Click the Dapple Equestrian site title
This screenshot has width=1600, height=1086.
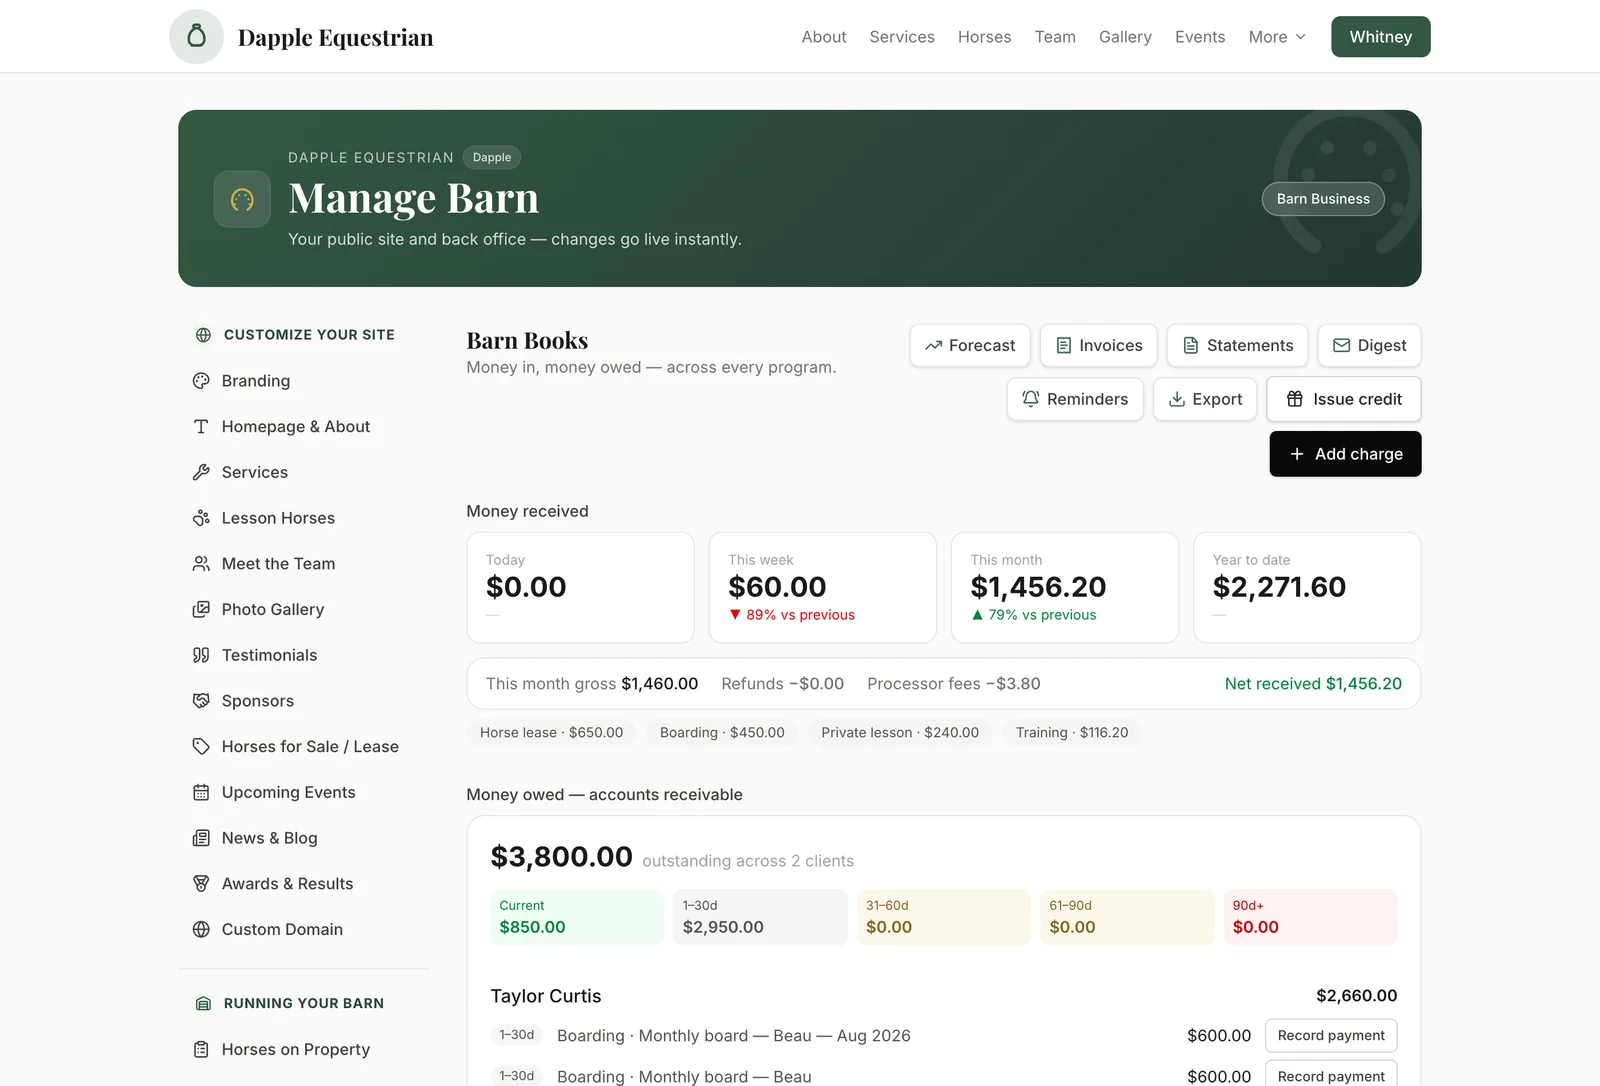[x=336, y=38]
